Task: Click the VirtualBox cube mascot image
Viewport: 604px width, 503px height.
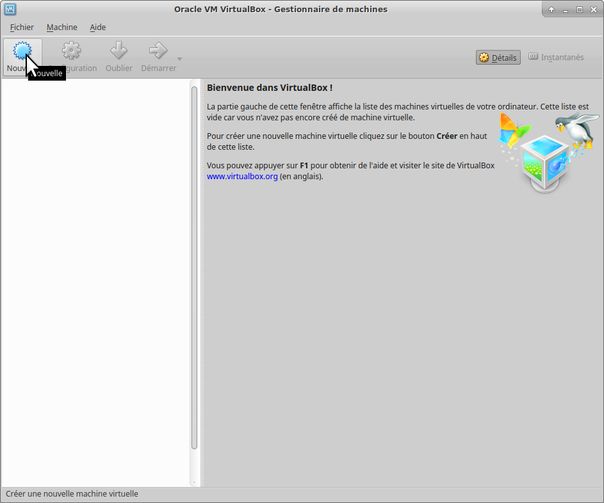Action: [x=548, y=153]
